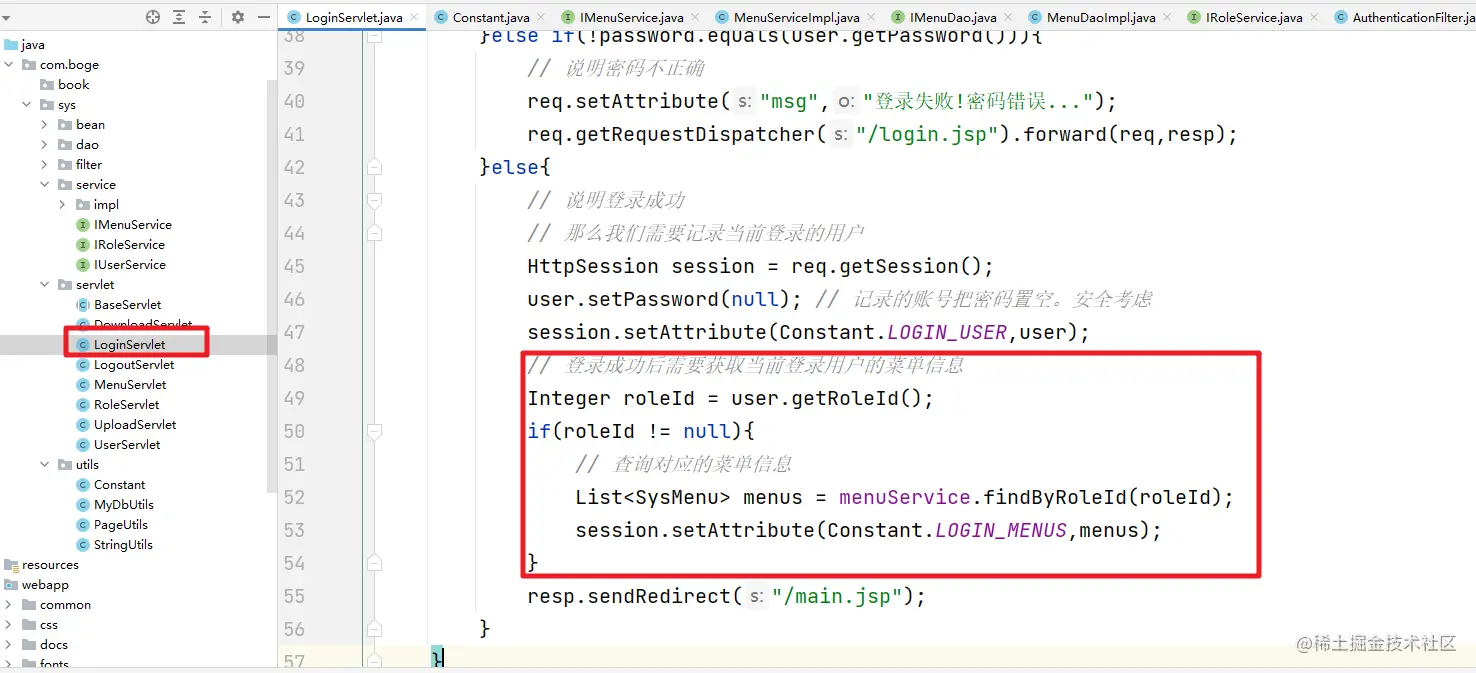Select the resources folder
This screenshot has width=1476, height=673.
pos(41,565)
